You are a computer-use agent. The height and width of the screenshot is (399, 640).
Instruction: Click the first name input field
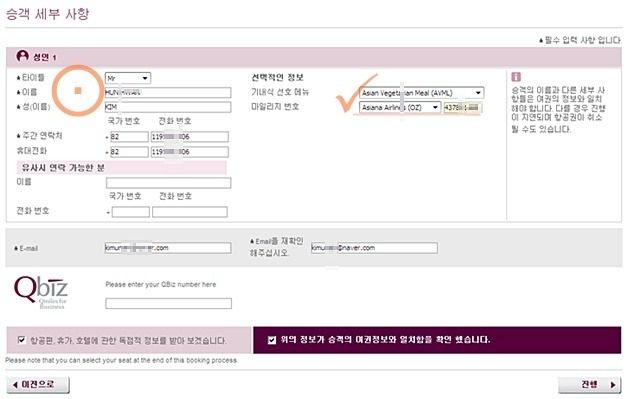(168, 93)
